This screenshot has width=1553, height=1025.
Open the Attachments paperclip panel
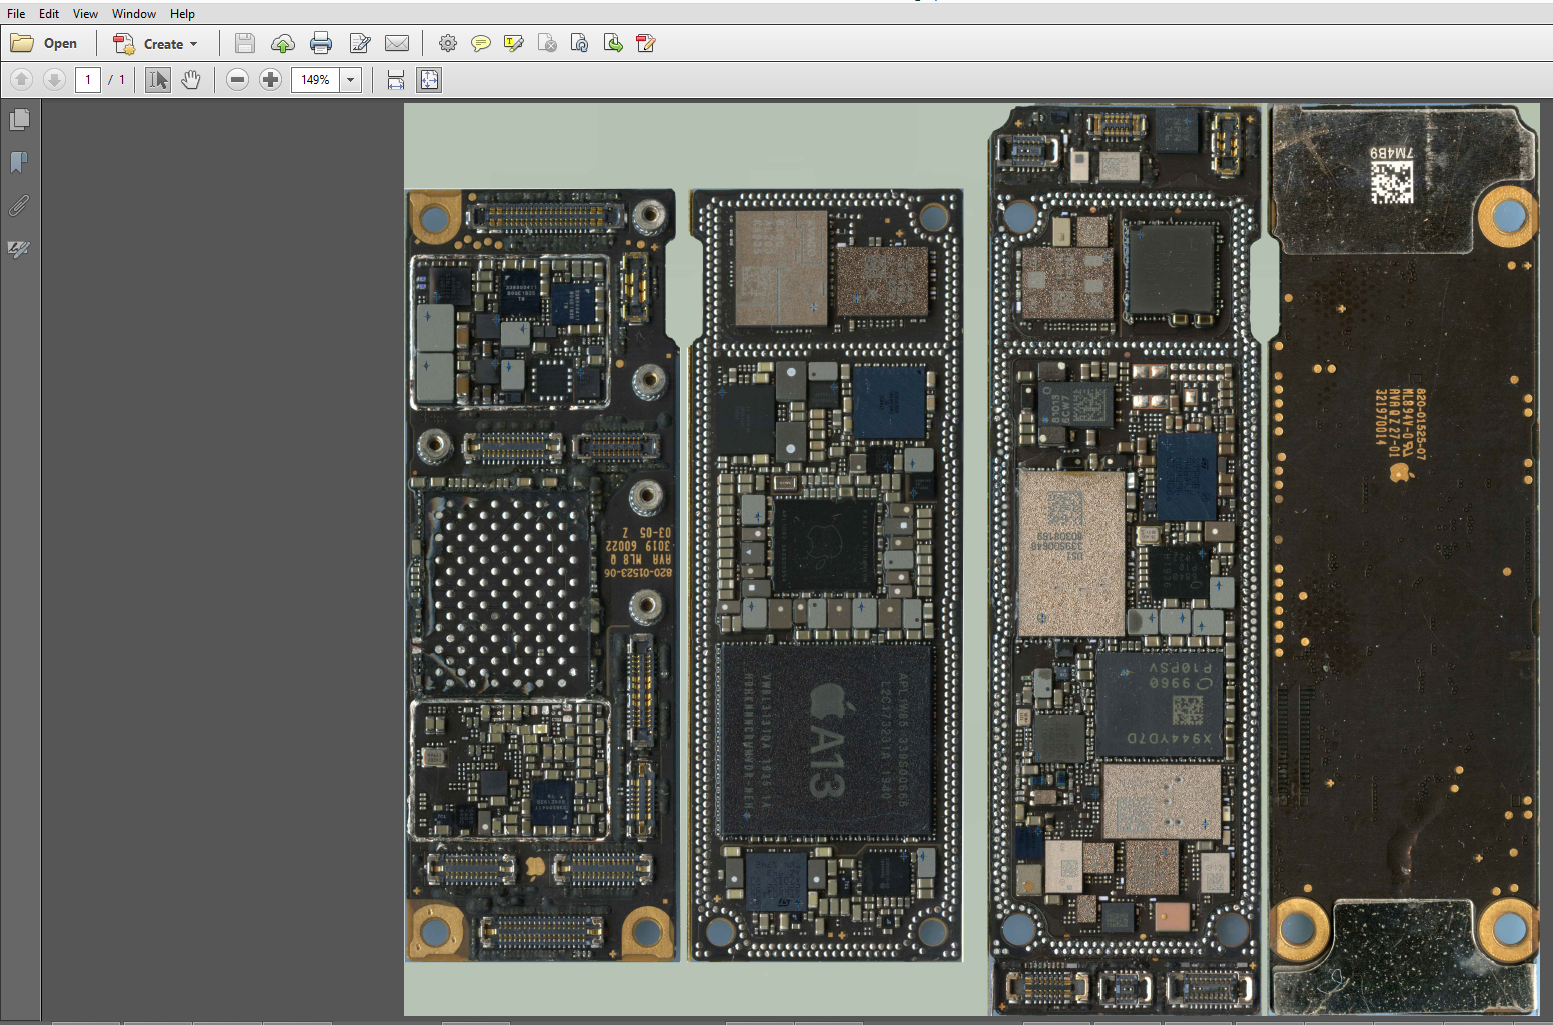(19, 206)
